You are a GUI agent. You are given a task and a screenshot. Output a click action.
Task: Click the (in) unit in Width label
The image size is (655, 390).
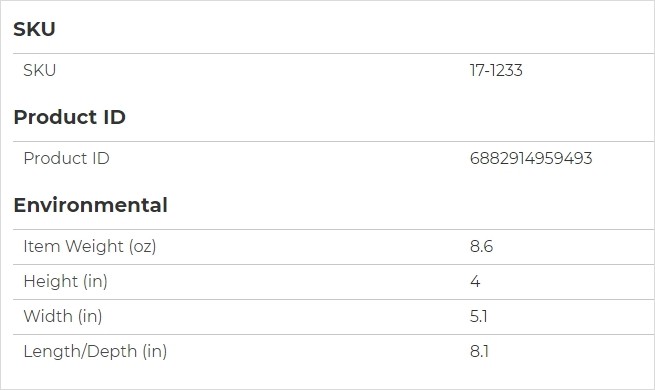pyautogui.click(x=90, y=316)
